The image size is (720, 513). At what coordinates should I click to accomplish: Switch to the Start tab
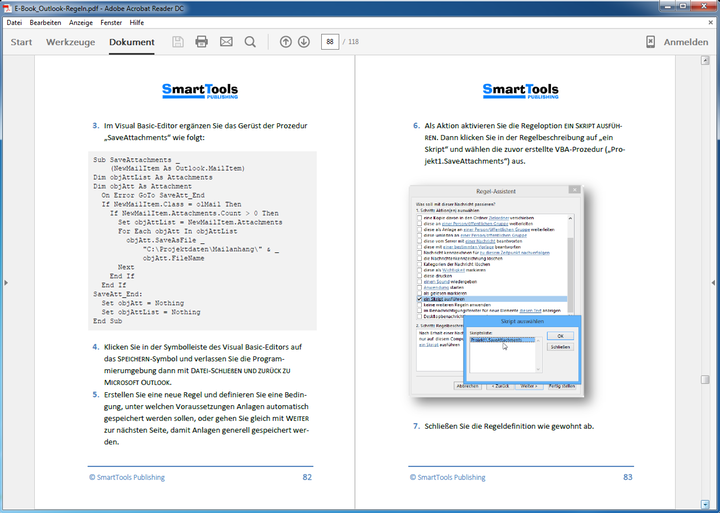22,42
